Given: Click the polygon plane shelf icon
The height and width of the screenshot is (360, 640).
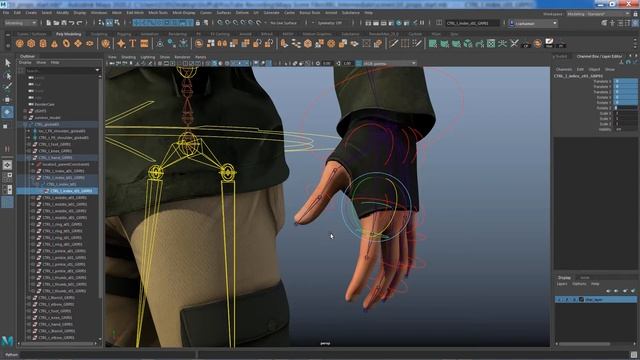Looking at the screenshot, I should tap(78, 43).
